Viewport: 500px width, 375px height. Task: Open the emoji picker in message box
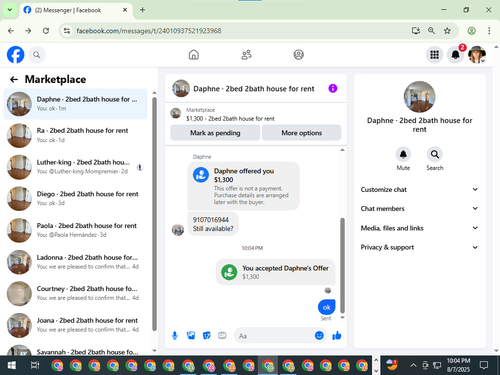pyautogui.click(x=319, y=335)
